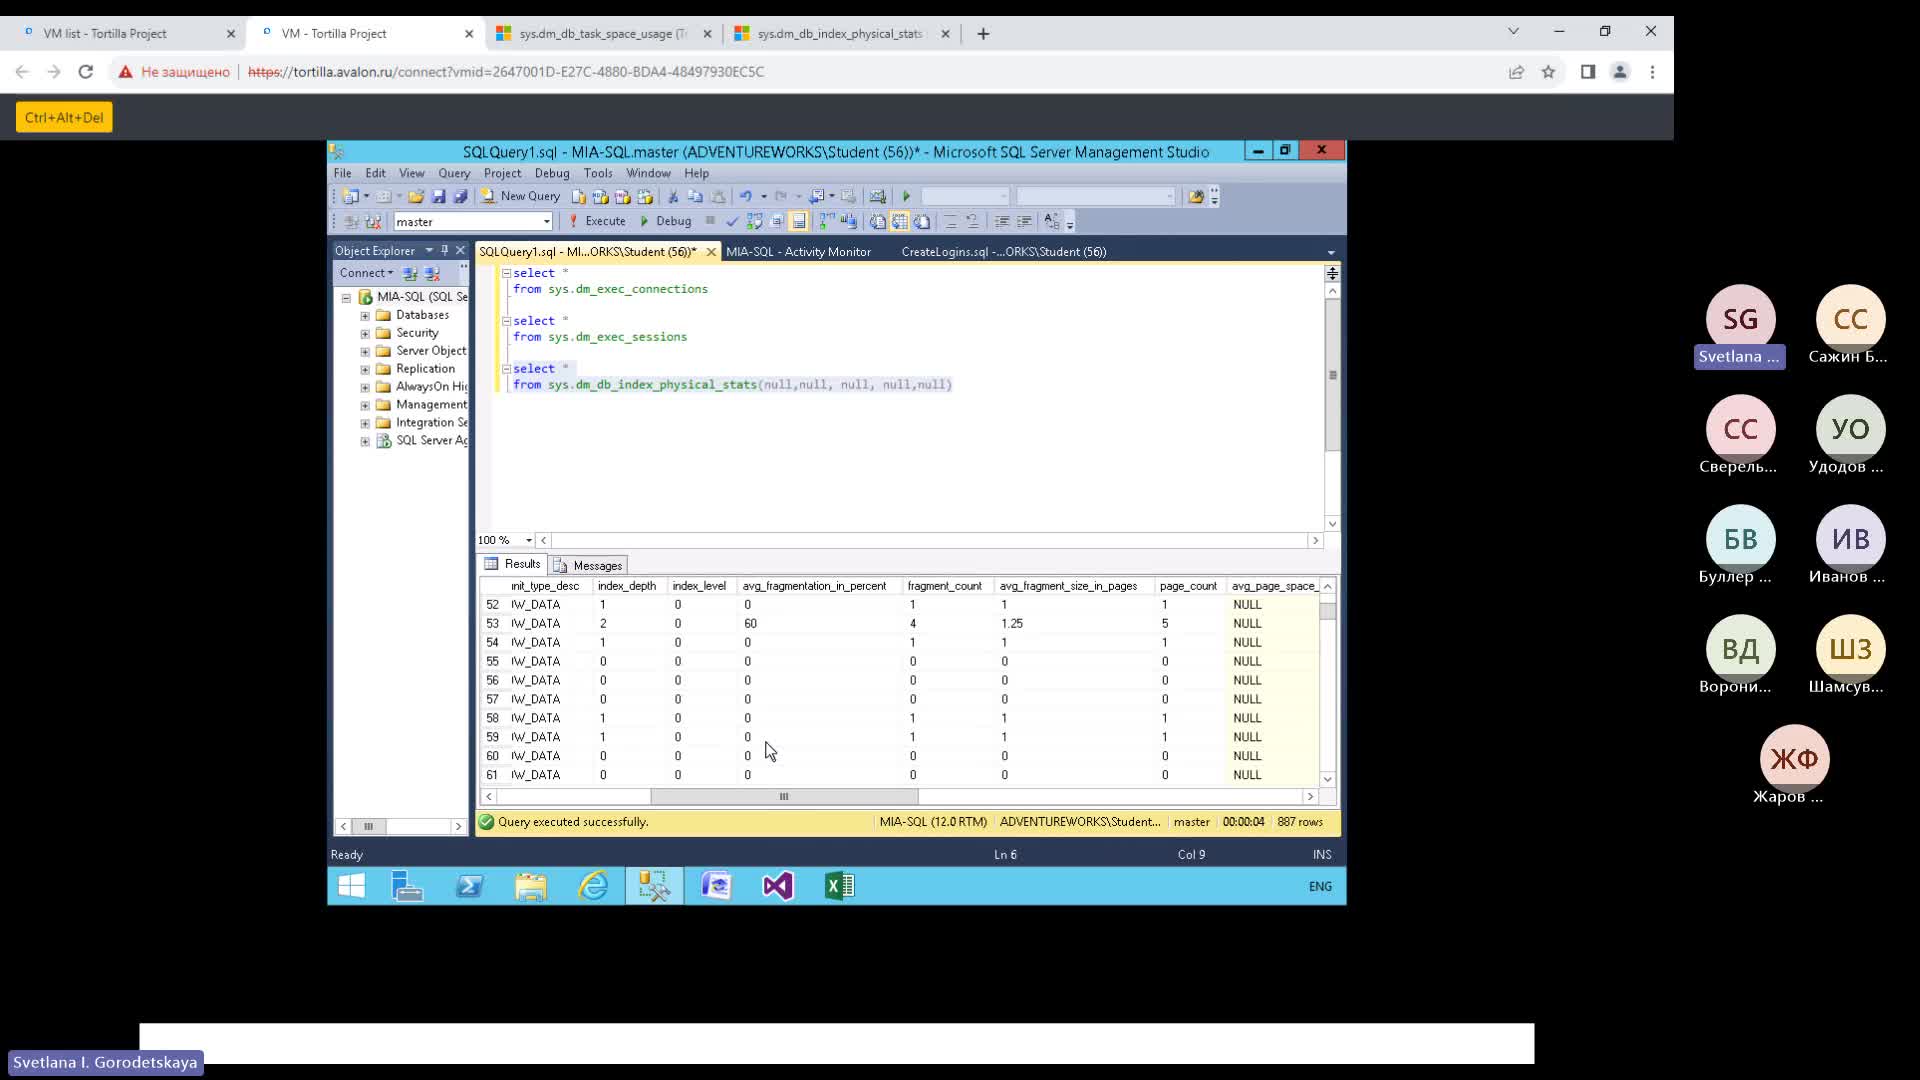Click the Ctrl+Alt+Del button
The height and width of the screenshot is (1080, 1920).
point(64,117)
